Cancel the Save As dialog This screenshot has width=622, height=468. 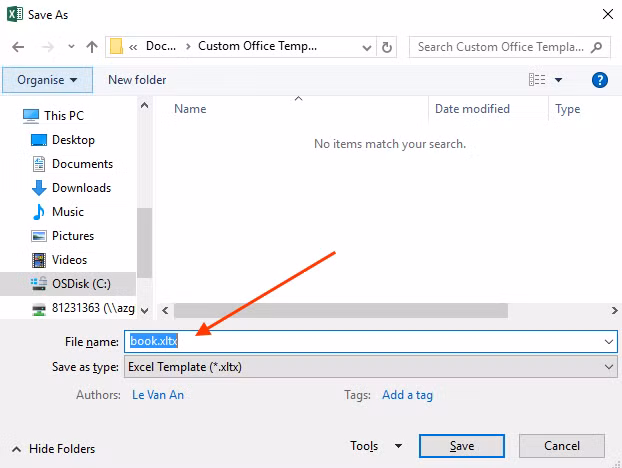tap(561, 446)
